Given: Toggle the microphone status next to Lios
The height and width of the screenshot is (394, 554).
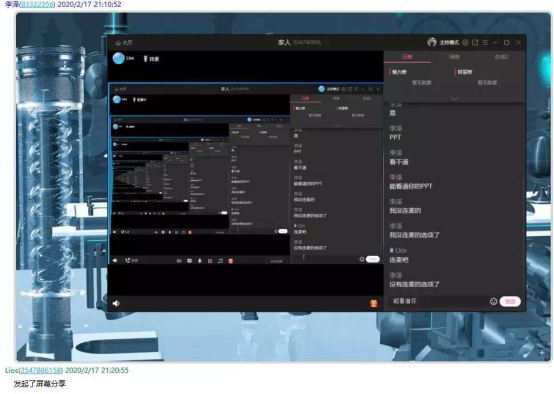Looking at the screenshot, I should click(x=151, y=59).
